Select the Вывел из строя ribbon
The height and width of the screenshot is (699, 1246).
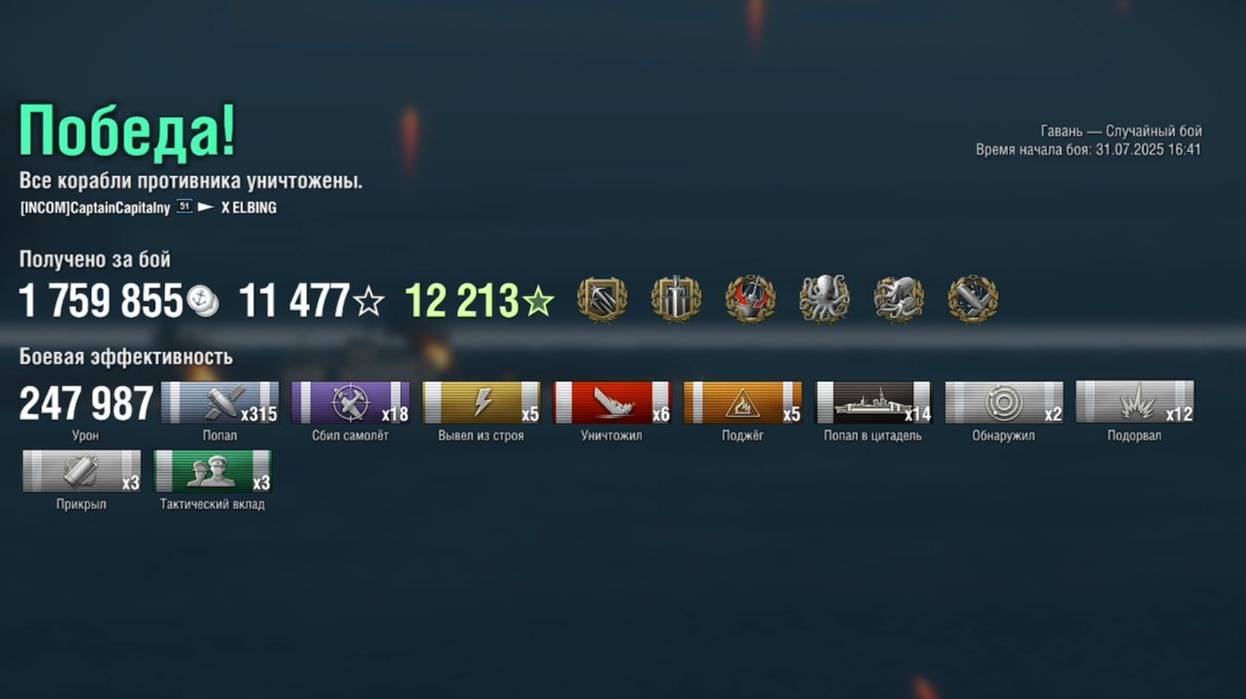(481, 402)
